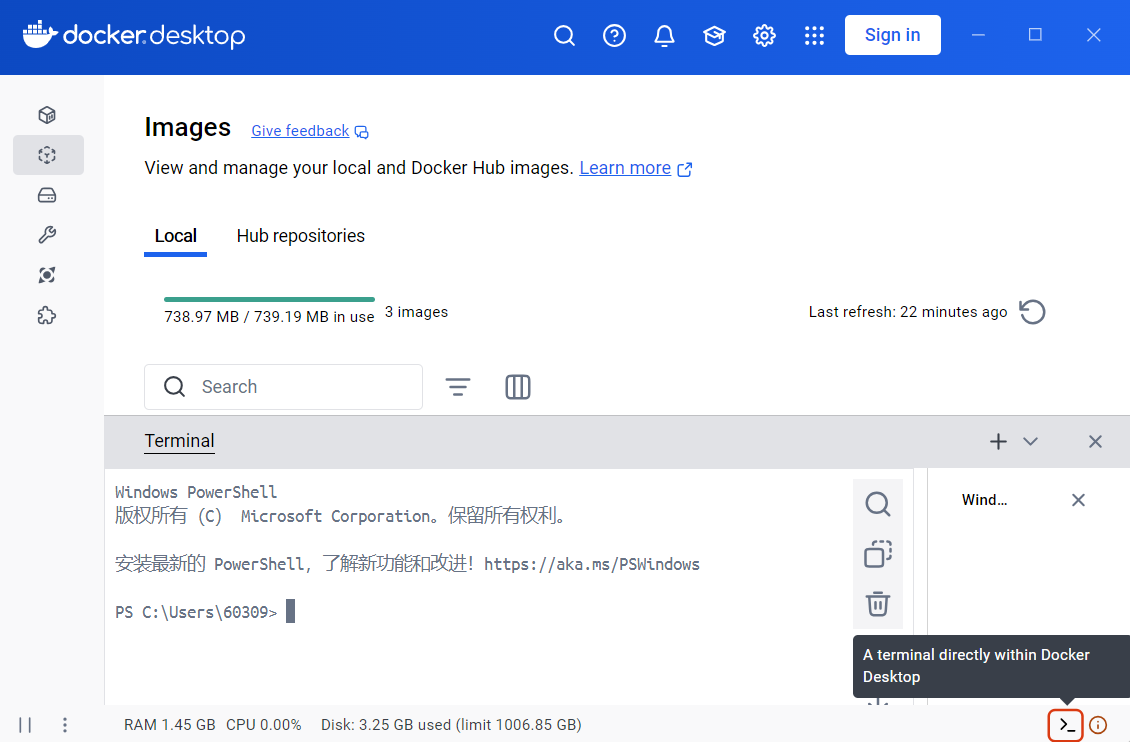Image resolution: width=1130 pixels, height=742 pixels.
Task: Open the notifications bell
Action: (x=664, y=35)
